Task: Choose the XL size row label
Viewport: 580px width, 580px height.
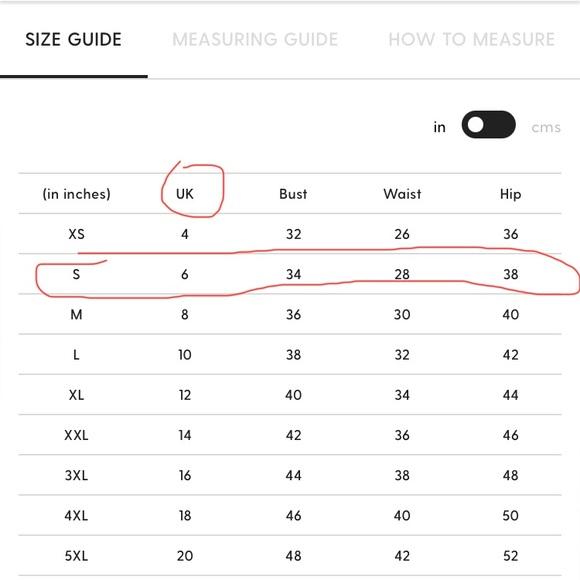Action: point(76,395)
